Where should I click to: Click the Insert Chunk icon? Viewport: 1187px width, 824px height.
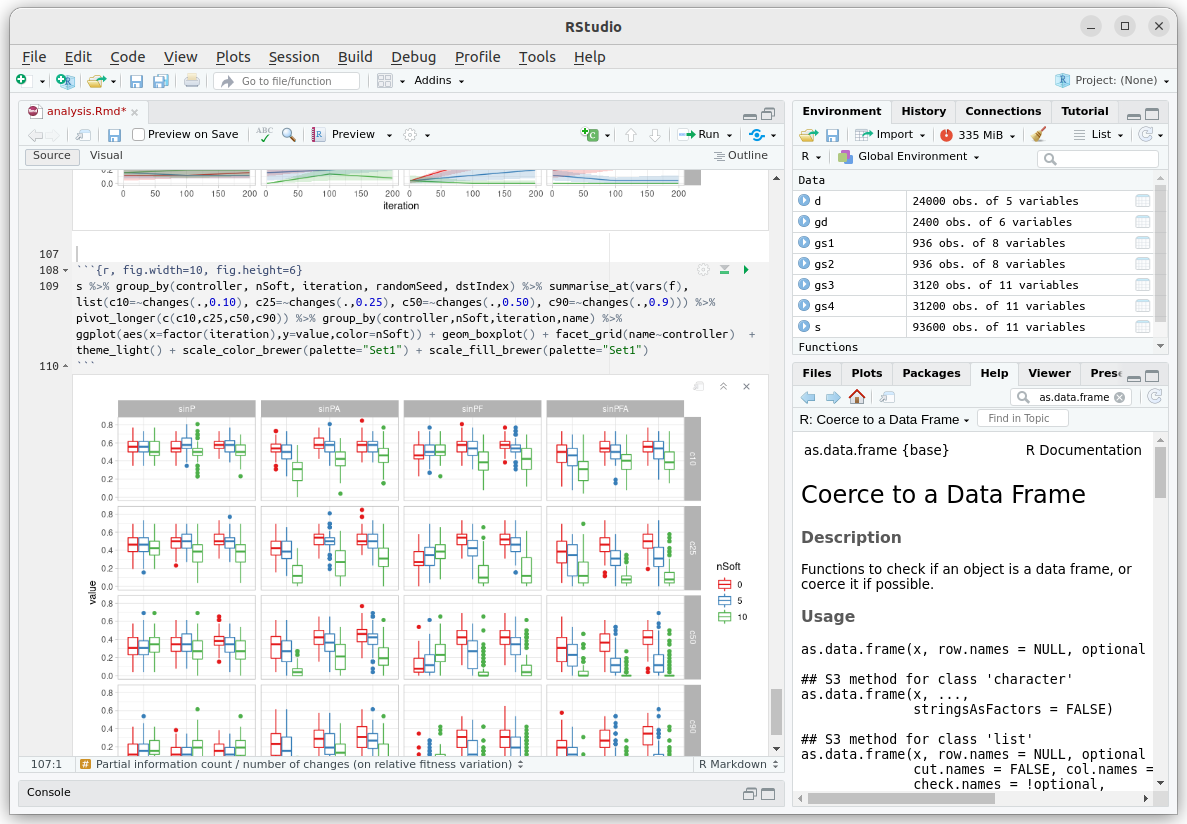pyautogui.click(x=590, y=134)
